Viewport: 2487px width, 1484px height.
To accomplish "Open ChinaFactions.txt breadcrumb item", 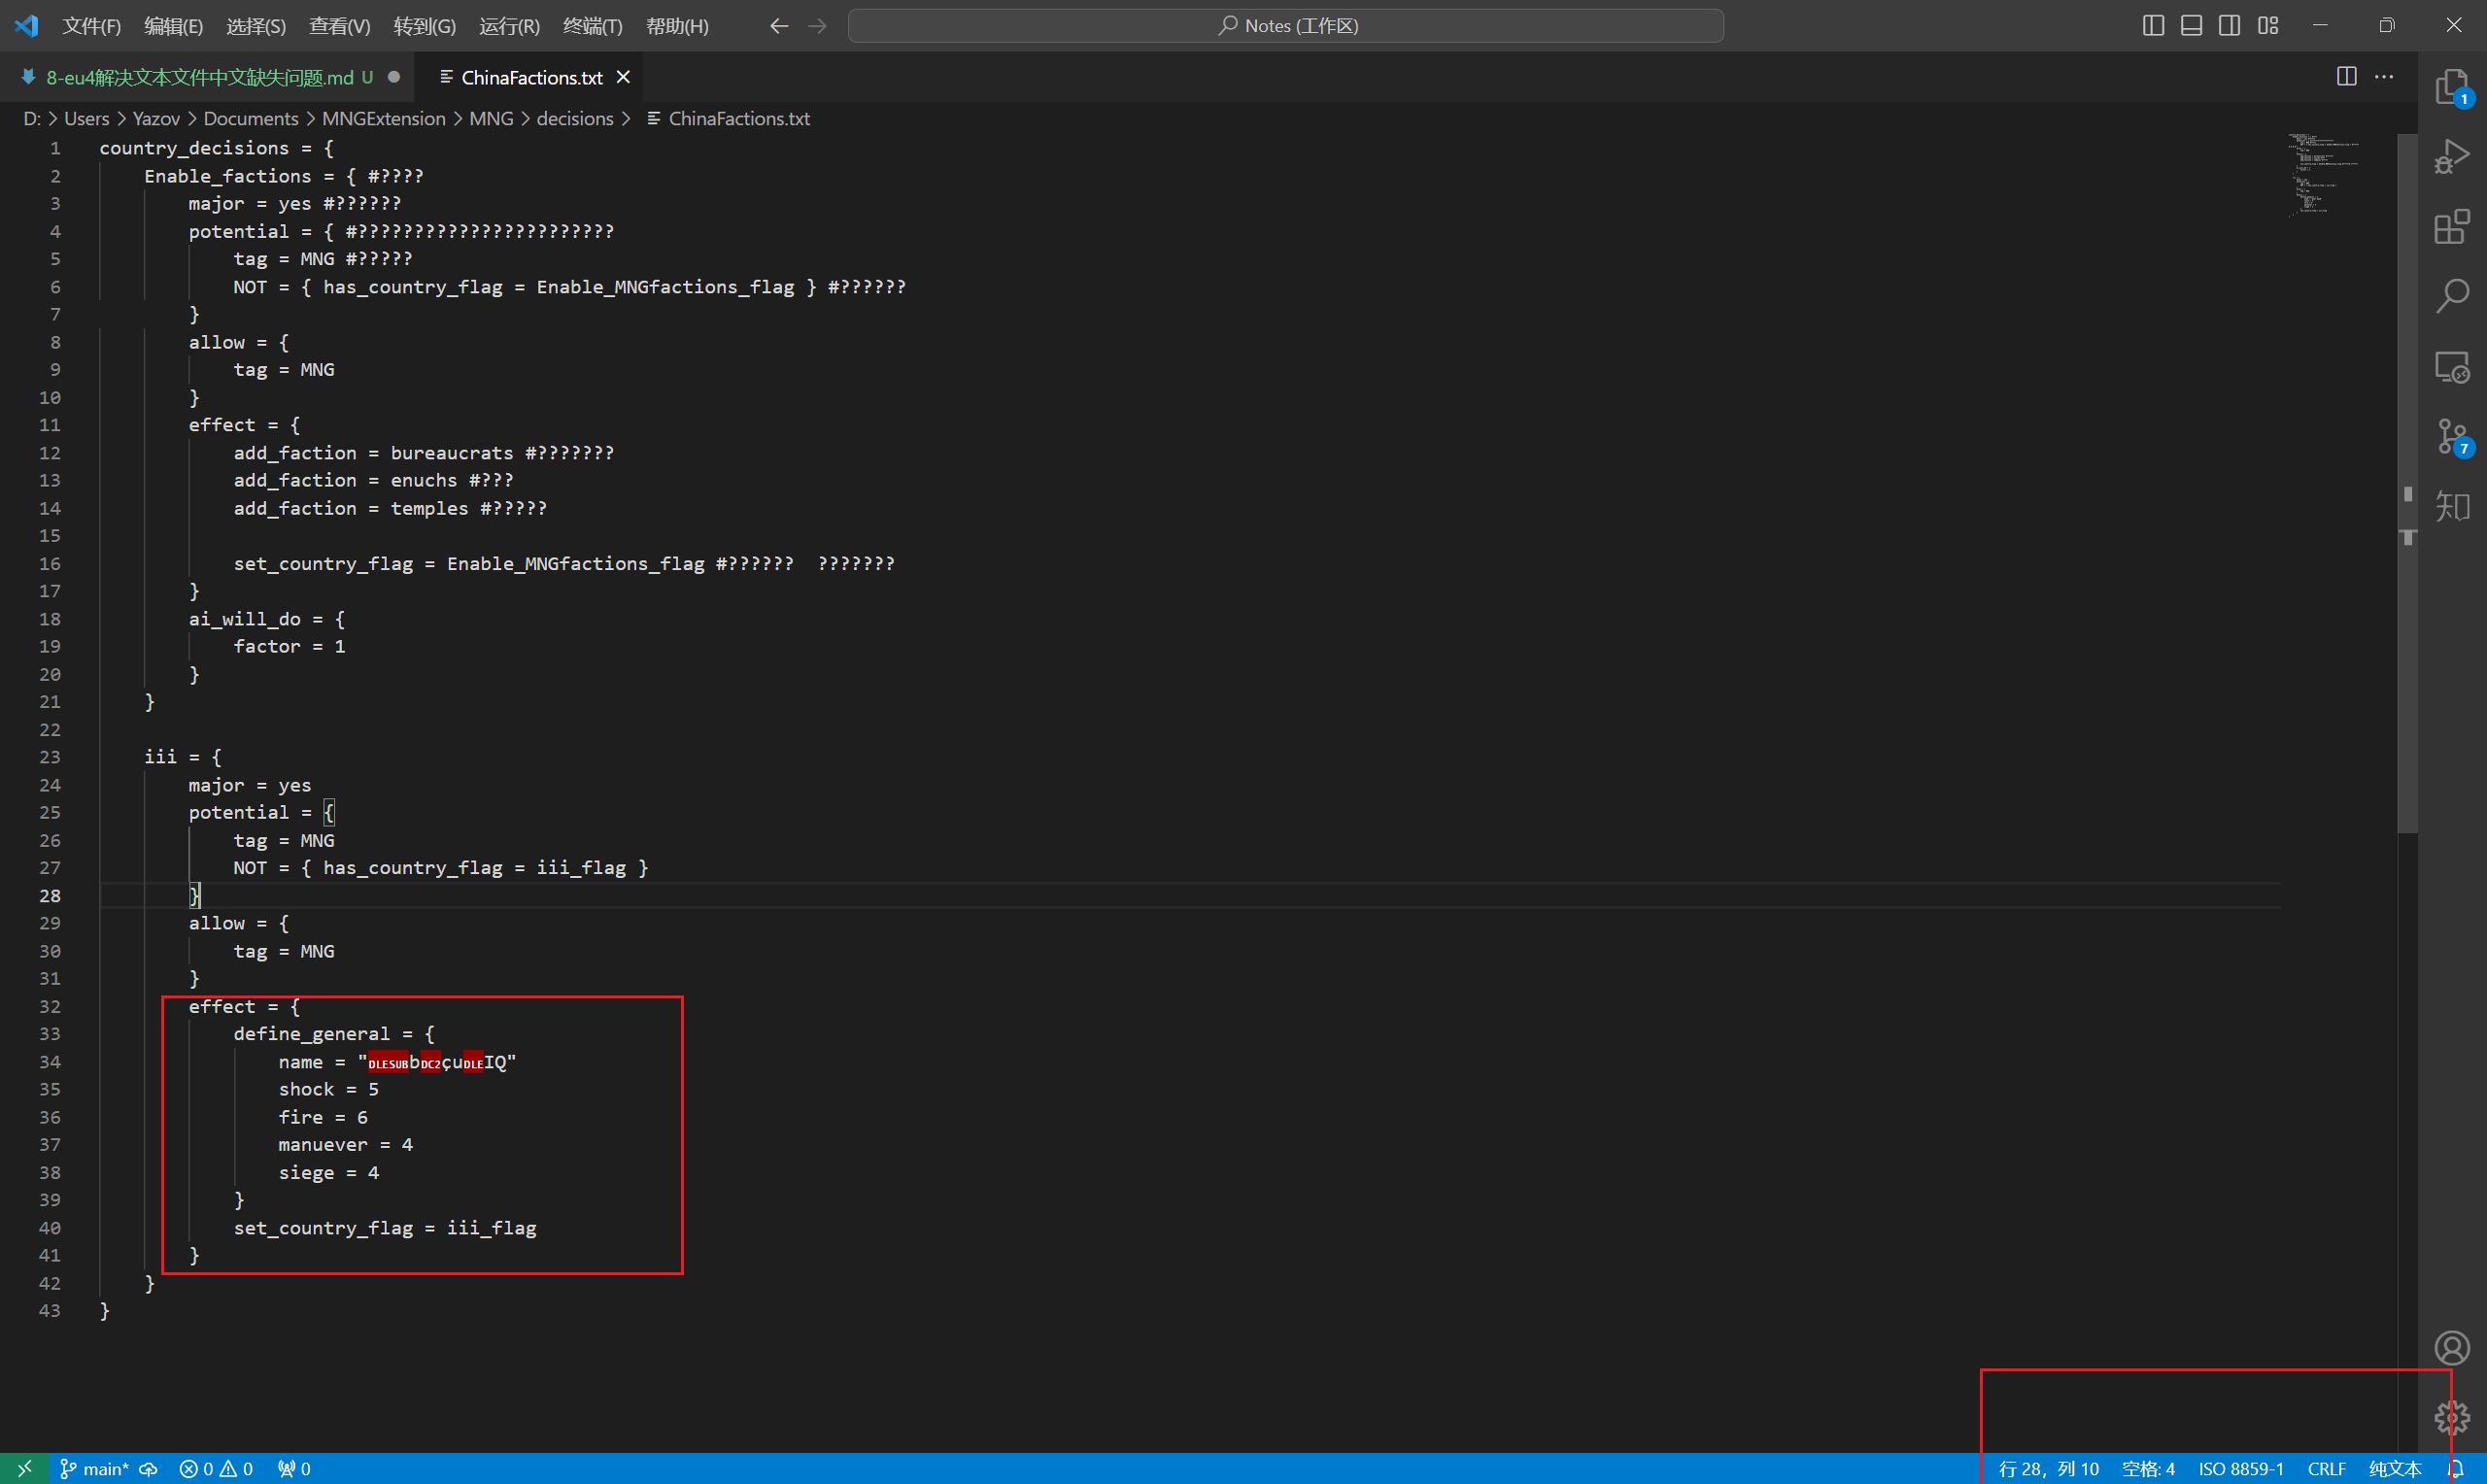I will (x=728, y=118).
